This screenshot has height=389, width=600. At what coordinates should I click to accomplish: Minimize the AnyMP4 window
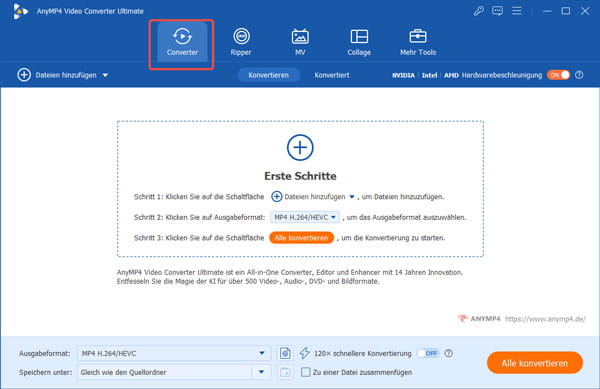547,11
